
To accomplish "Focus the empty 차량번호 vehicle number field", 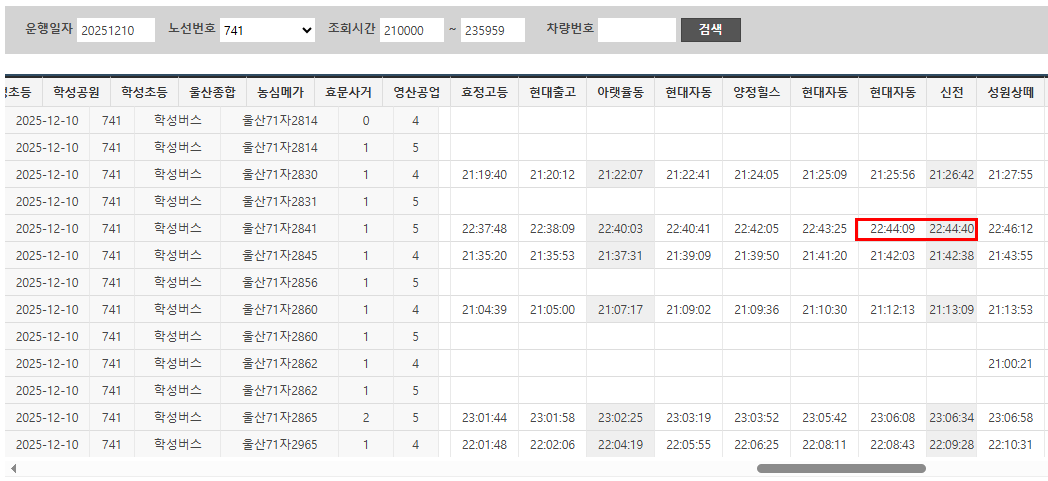I will 637,31.
